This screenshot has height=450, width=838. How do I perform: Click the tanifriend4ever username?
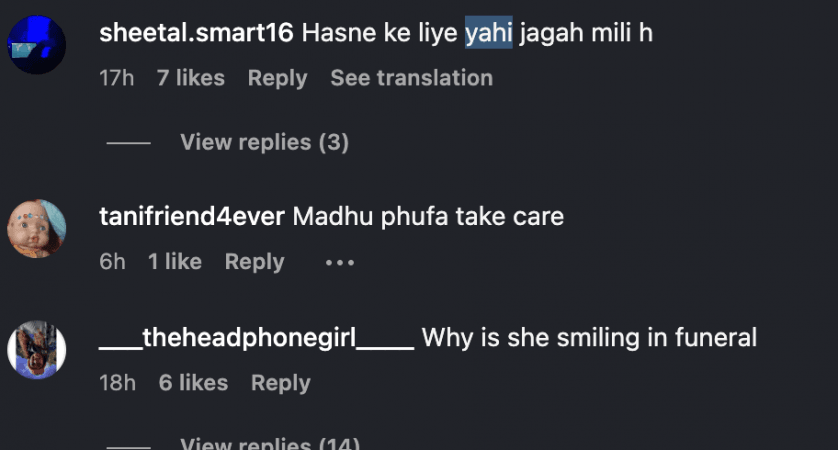point(192,216)
